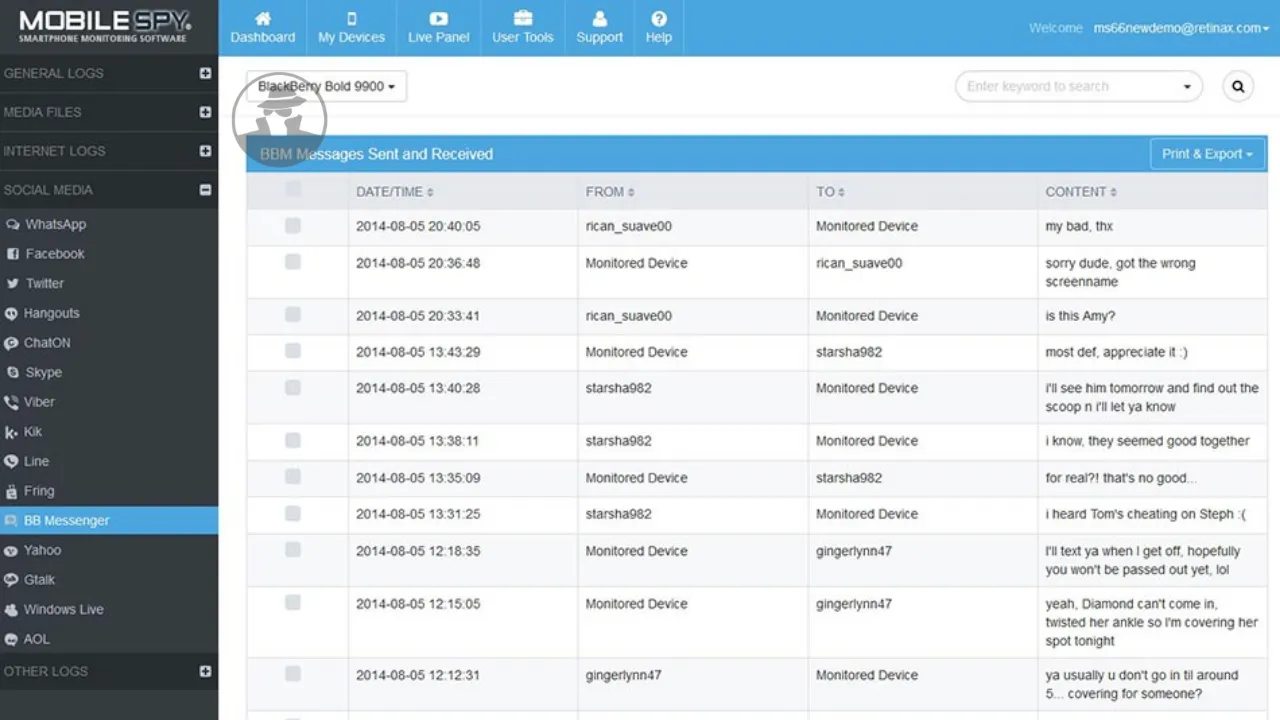This screenshot has width=1280, height=720.
Task: Click 'for real?! that's no good...' message
Action: [1121, 478]
